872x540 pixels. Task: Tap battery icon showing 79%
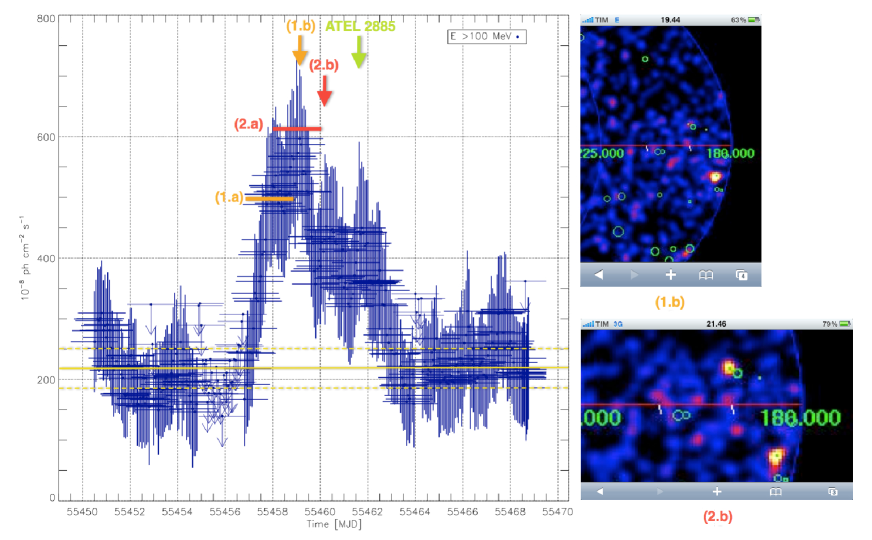coord(845,324)
